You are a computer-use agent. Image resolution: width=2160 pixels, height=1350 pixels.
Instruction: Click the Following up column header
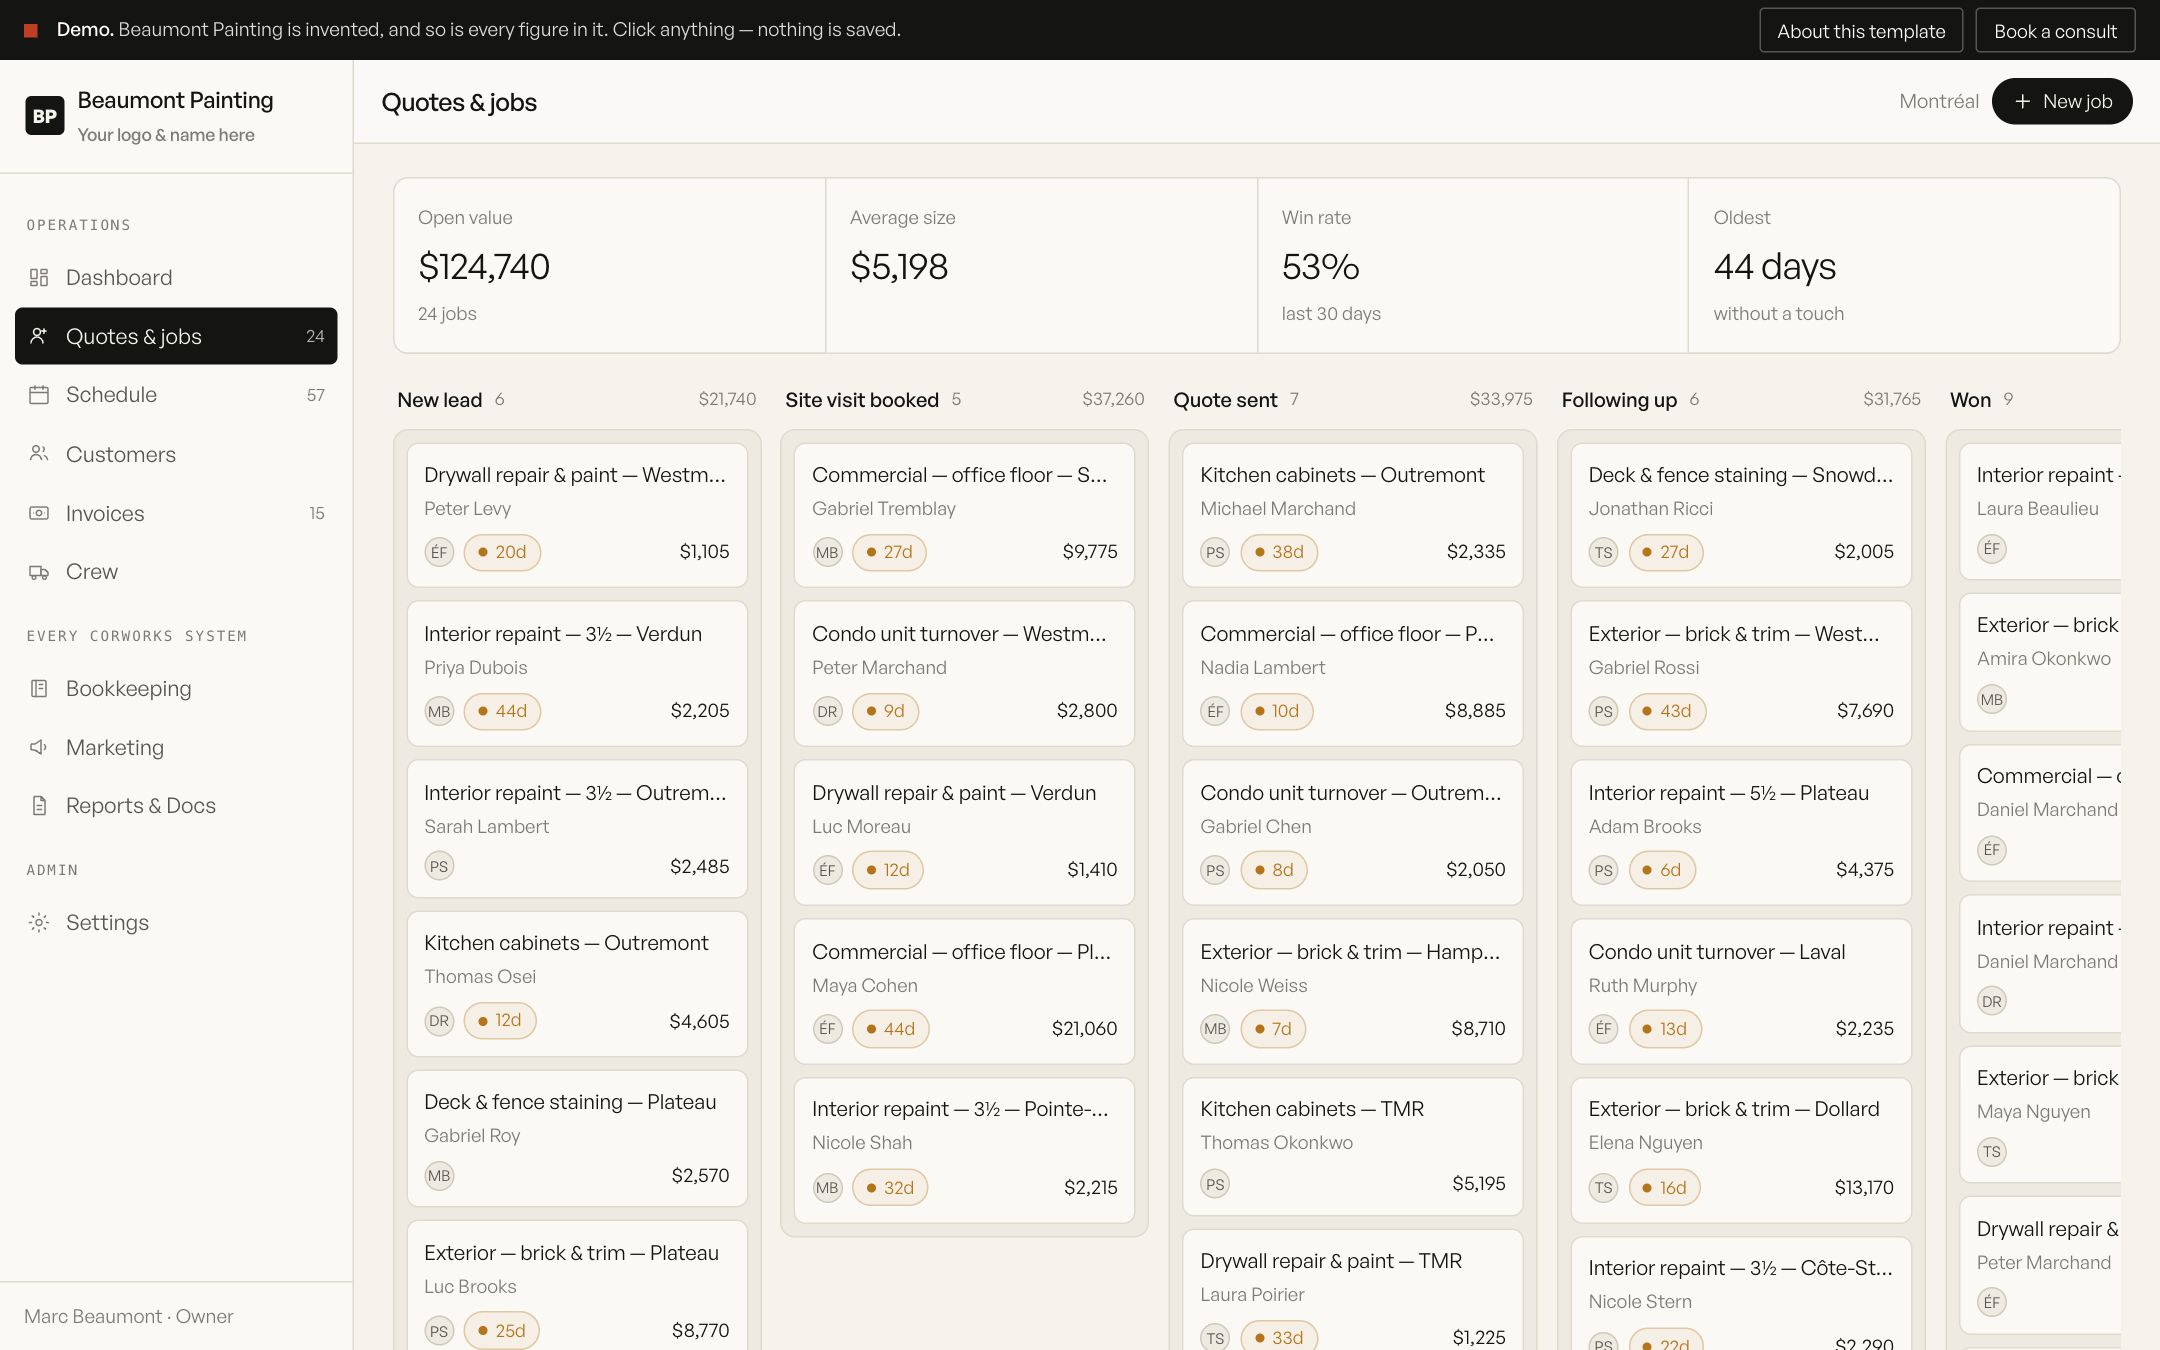tap(1619, 400)
